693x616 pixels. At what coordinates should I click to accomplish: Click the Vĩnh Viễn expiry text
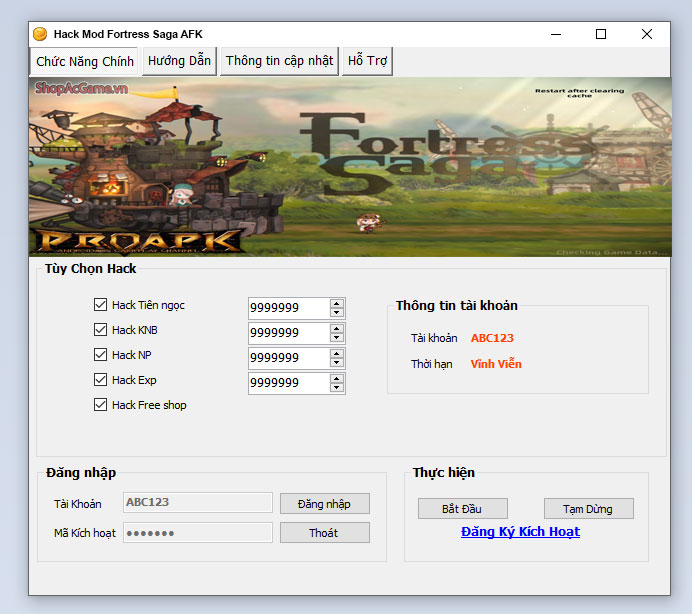[496, 364]
